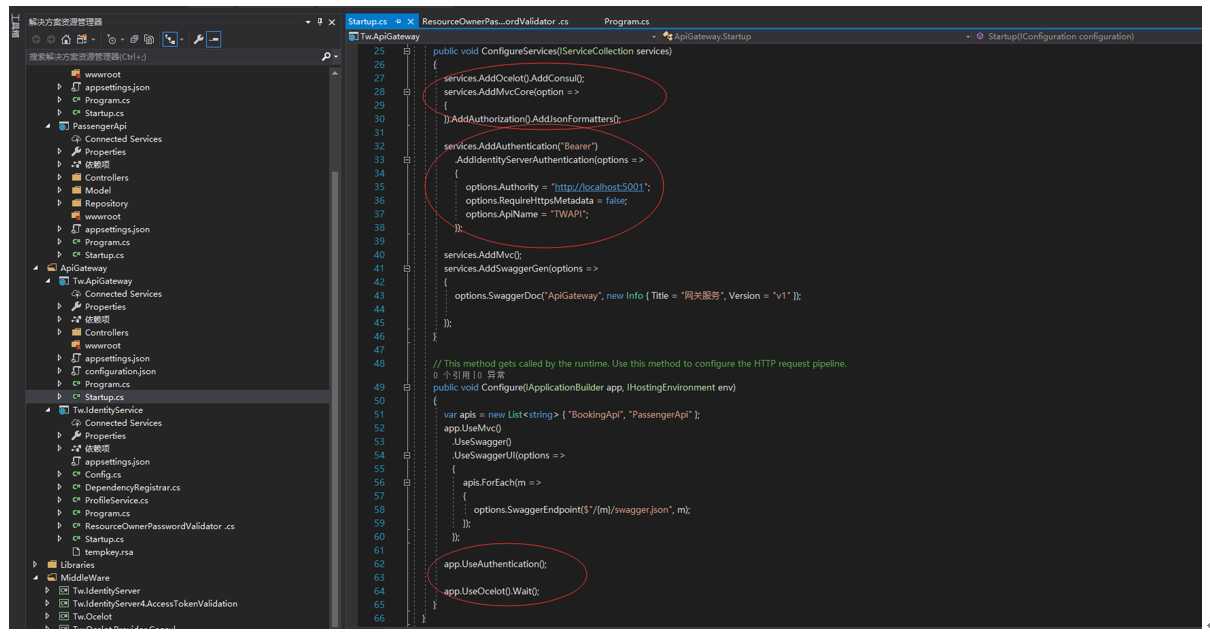Click the Tw.IdentityServer project icon
Viewport: 1210px width, 635px height.
[x=64, y=591]
